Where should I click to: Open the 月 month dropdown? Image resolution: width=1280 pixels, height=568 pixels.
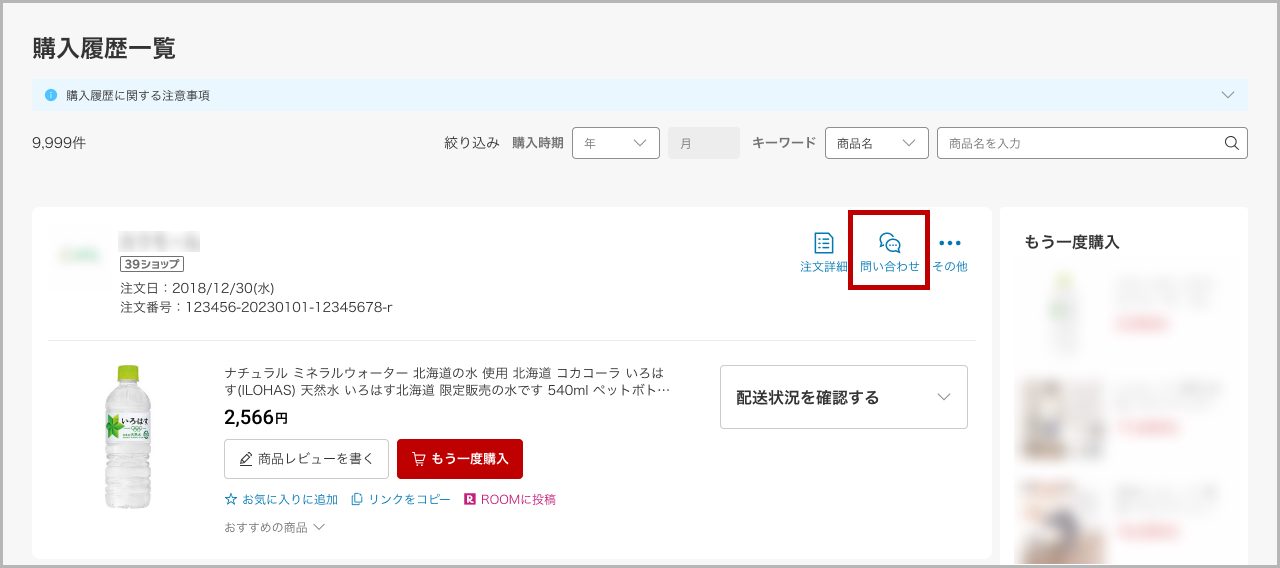pyautogui.click(x=703, y=143)
